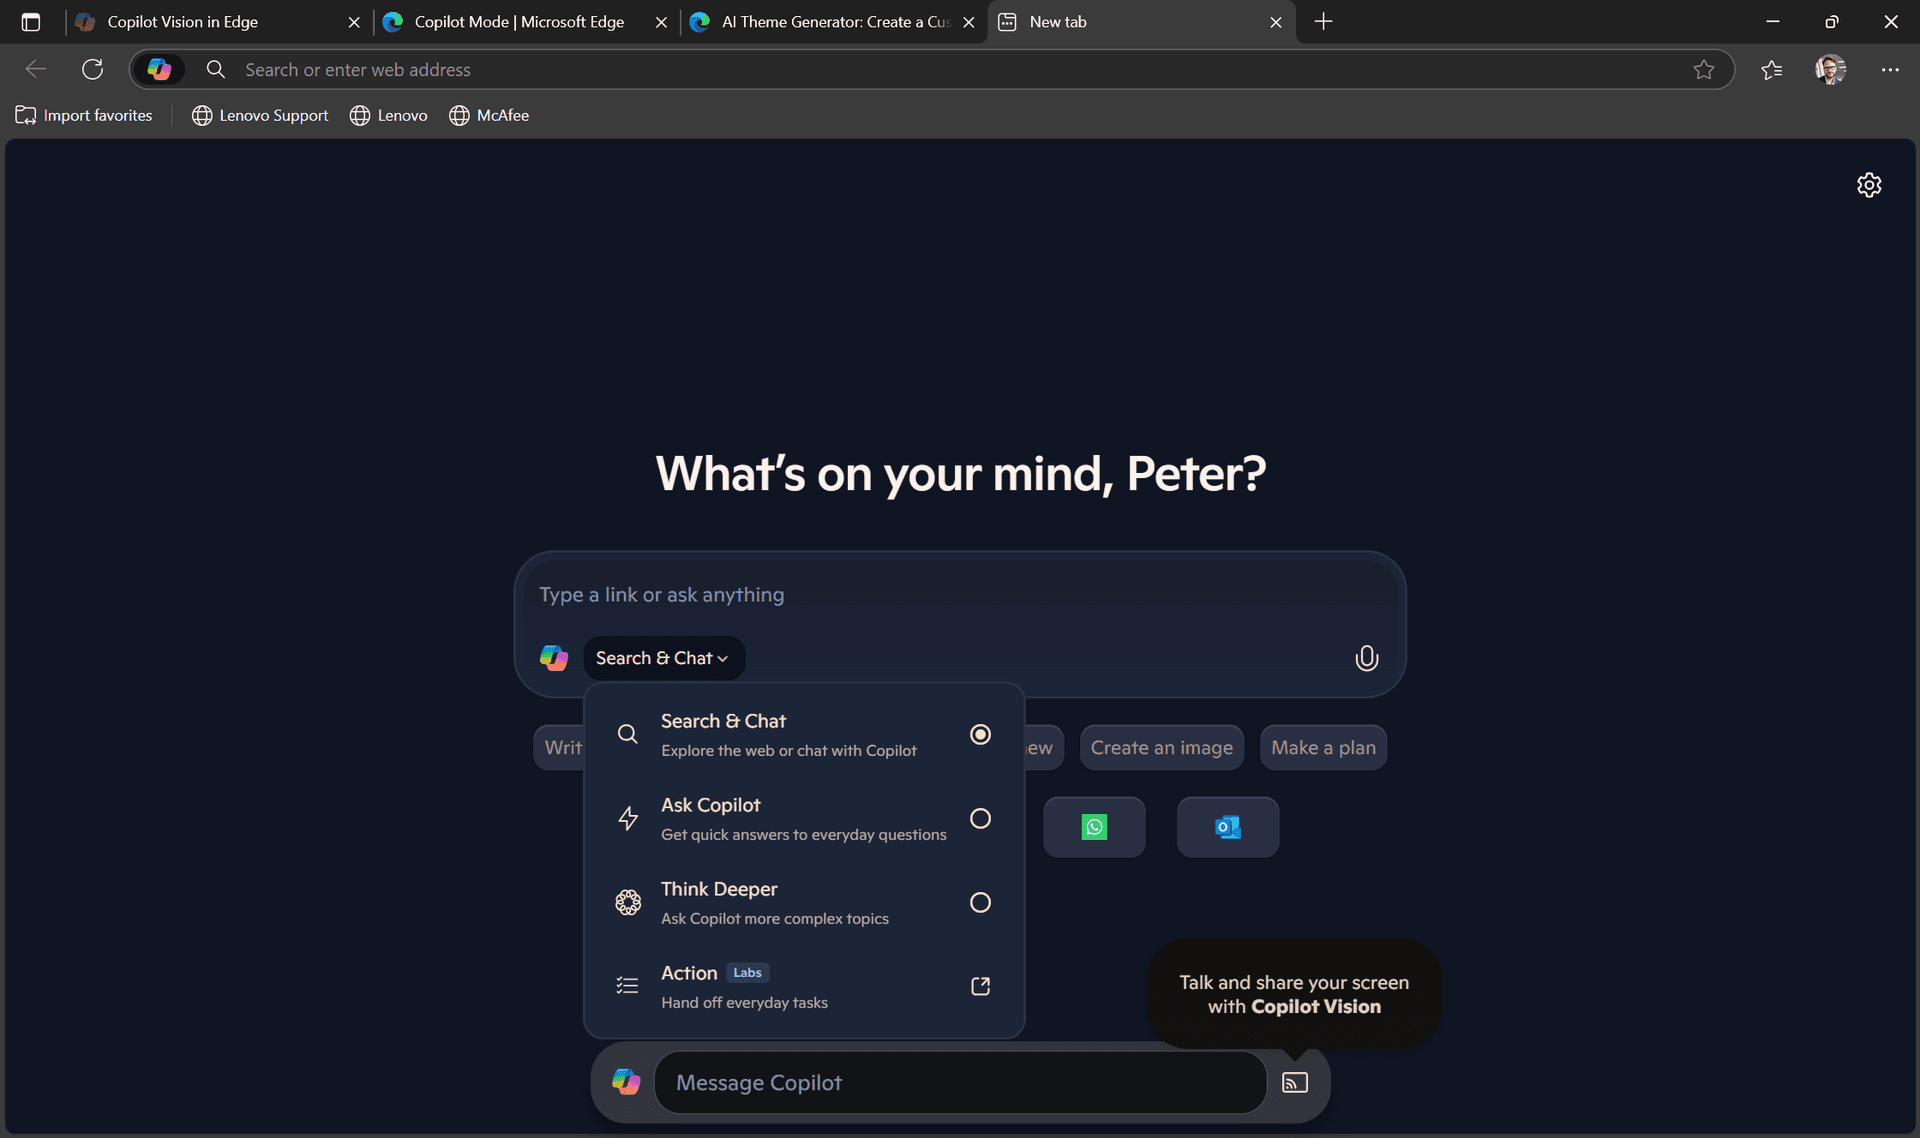
Task: Open Settings and more ellipsis menu
Action: 1889,69
